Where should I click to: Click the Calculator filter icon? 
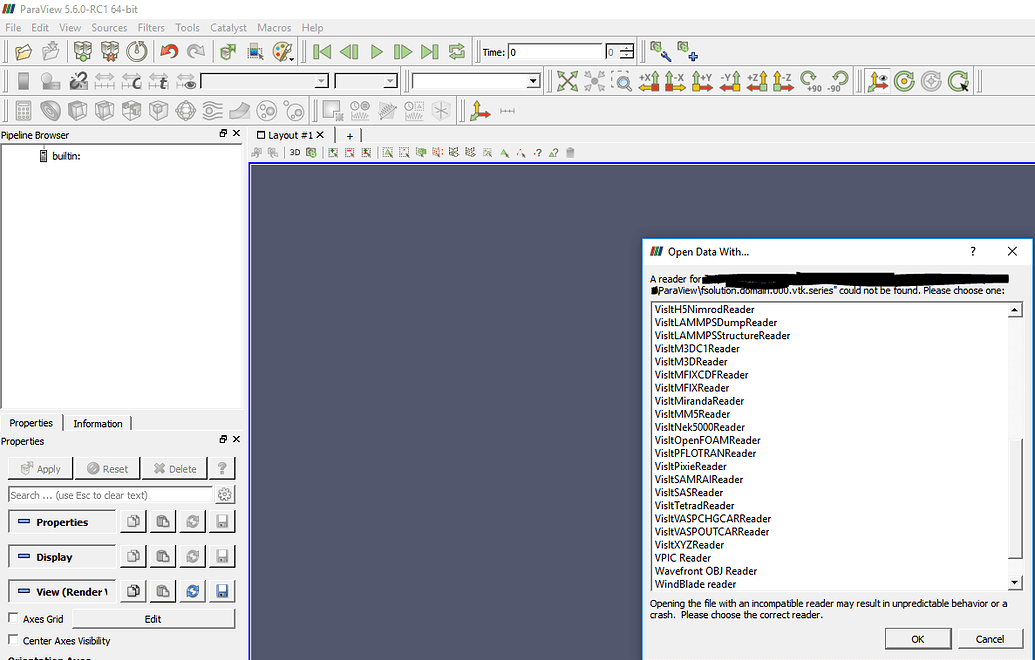[x=23, y=111]
